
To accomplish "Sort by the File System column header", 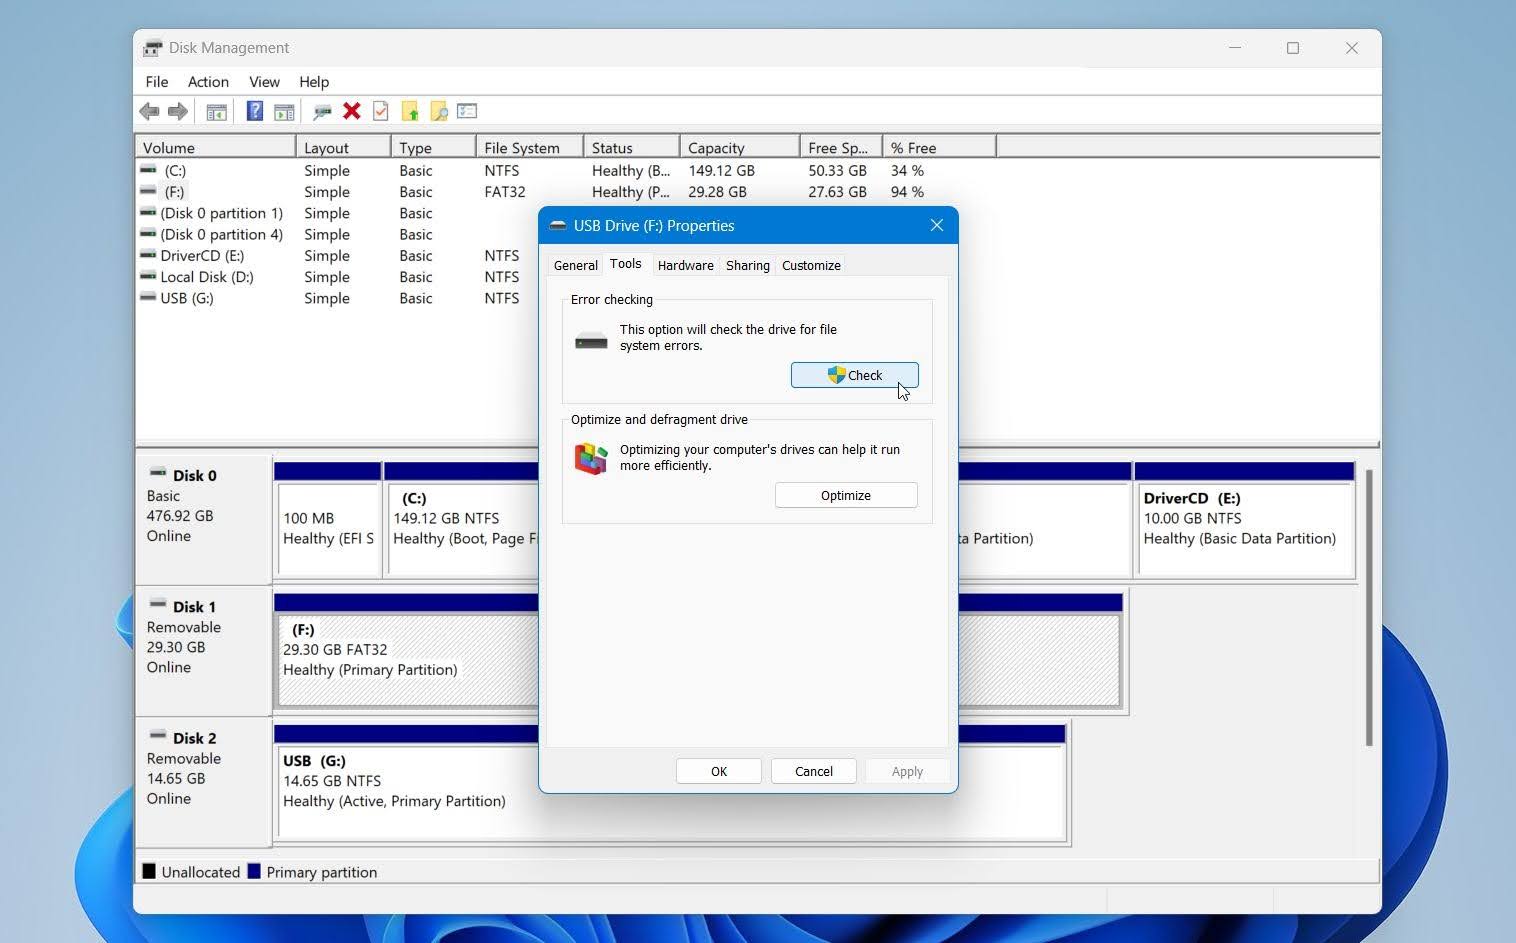I will click(x=530, y=147).
